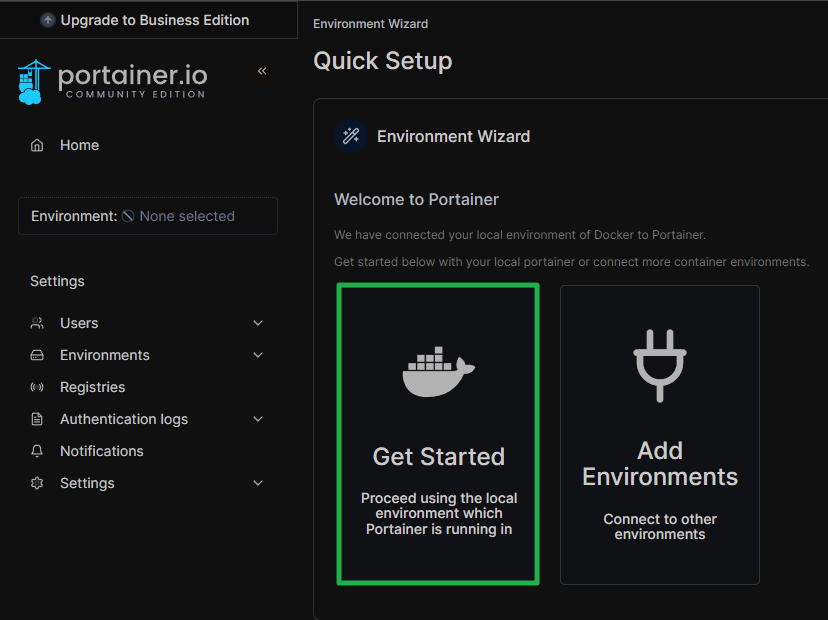Click the Notifications bell icon
Image resolution: width=828 pixels, height=620 pixels.
pos(37,451)
